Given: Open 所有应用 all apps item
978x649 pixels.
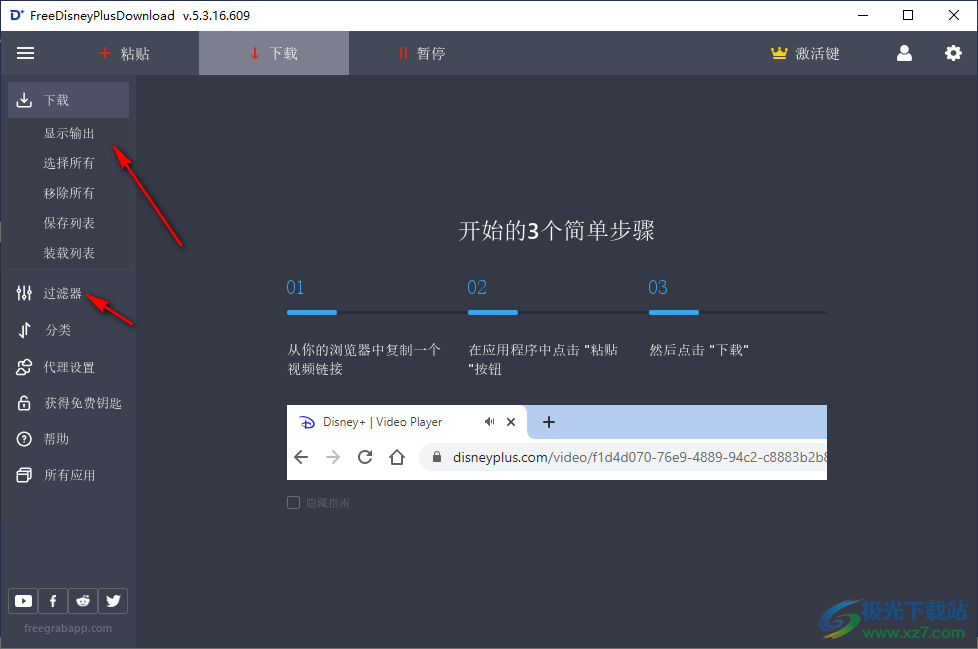Looking at the screenshot, I should click(69, 475).
